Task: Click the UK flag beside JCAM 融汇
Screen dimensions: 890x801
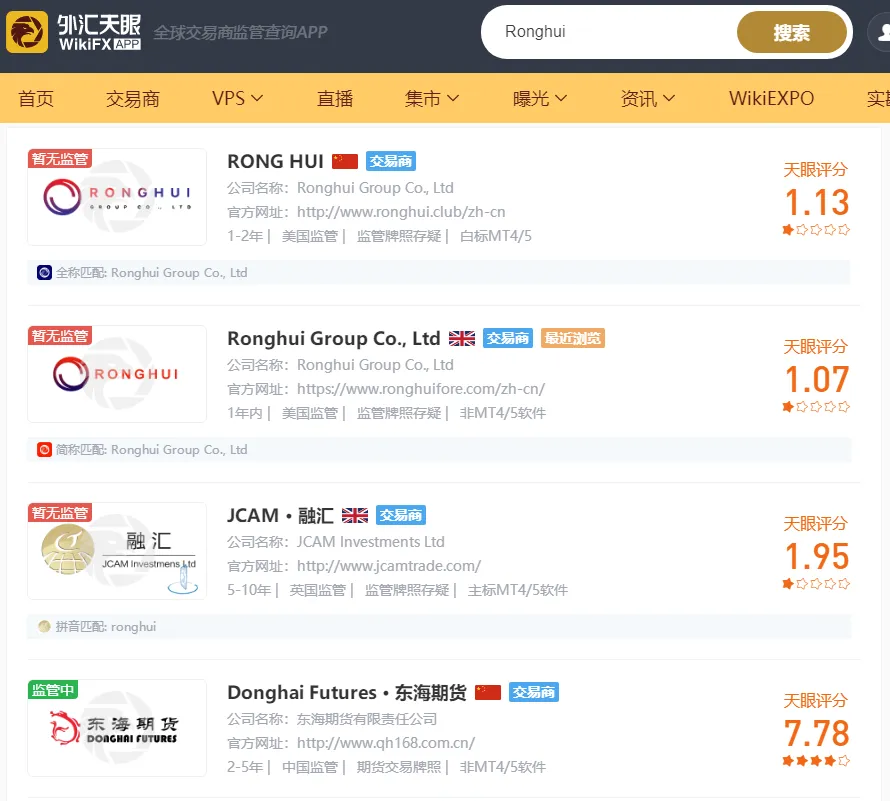Action: (x=355, y=515)
